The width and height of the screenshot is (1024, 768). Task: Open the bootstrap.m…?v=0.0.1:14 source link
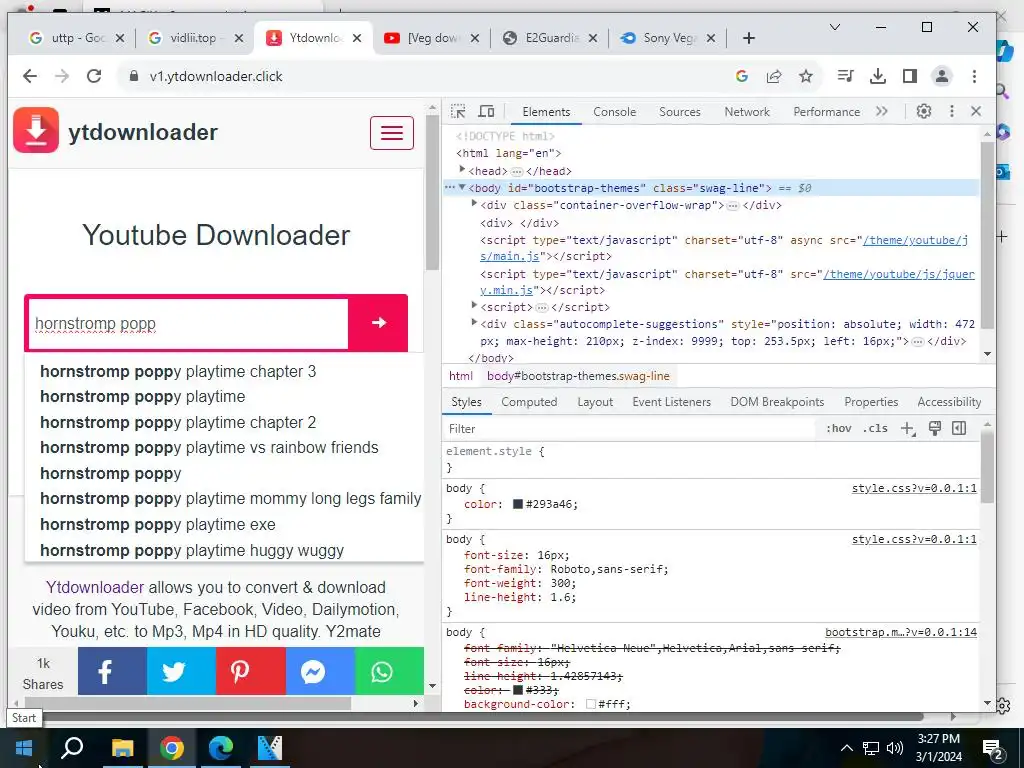901,632
